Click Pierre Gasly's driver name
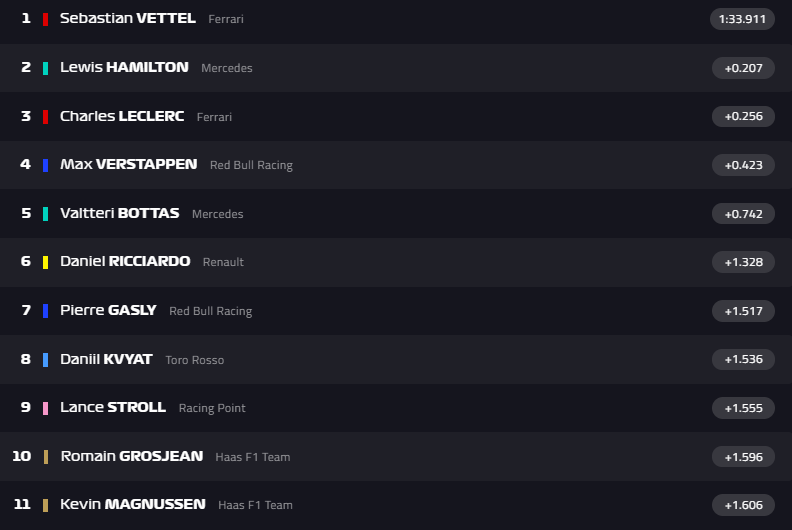The height and width of the screenshot is (530, 792). pyautogui.click(x=108, y=310)
